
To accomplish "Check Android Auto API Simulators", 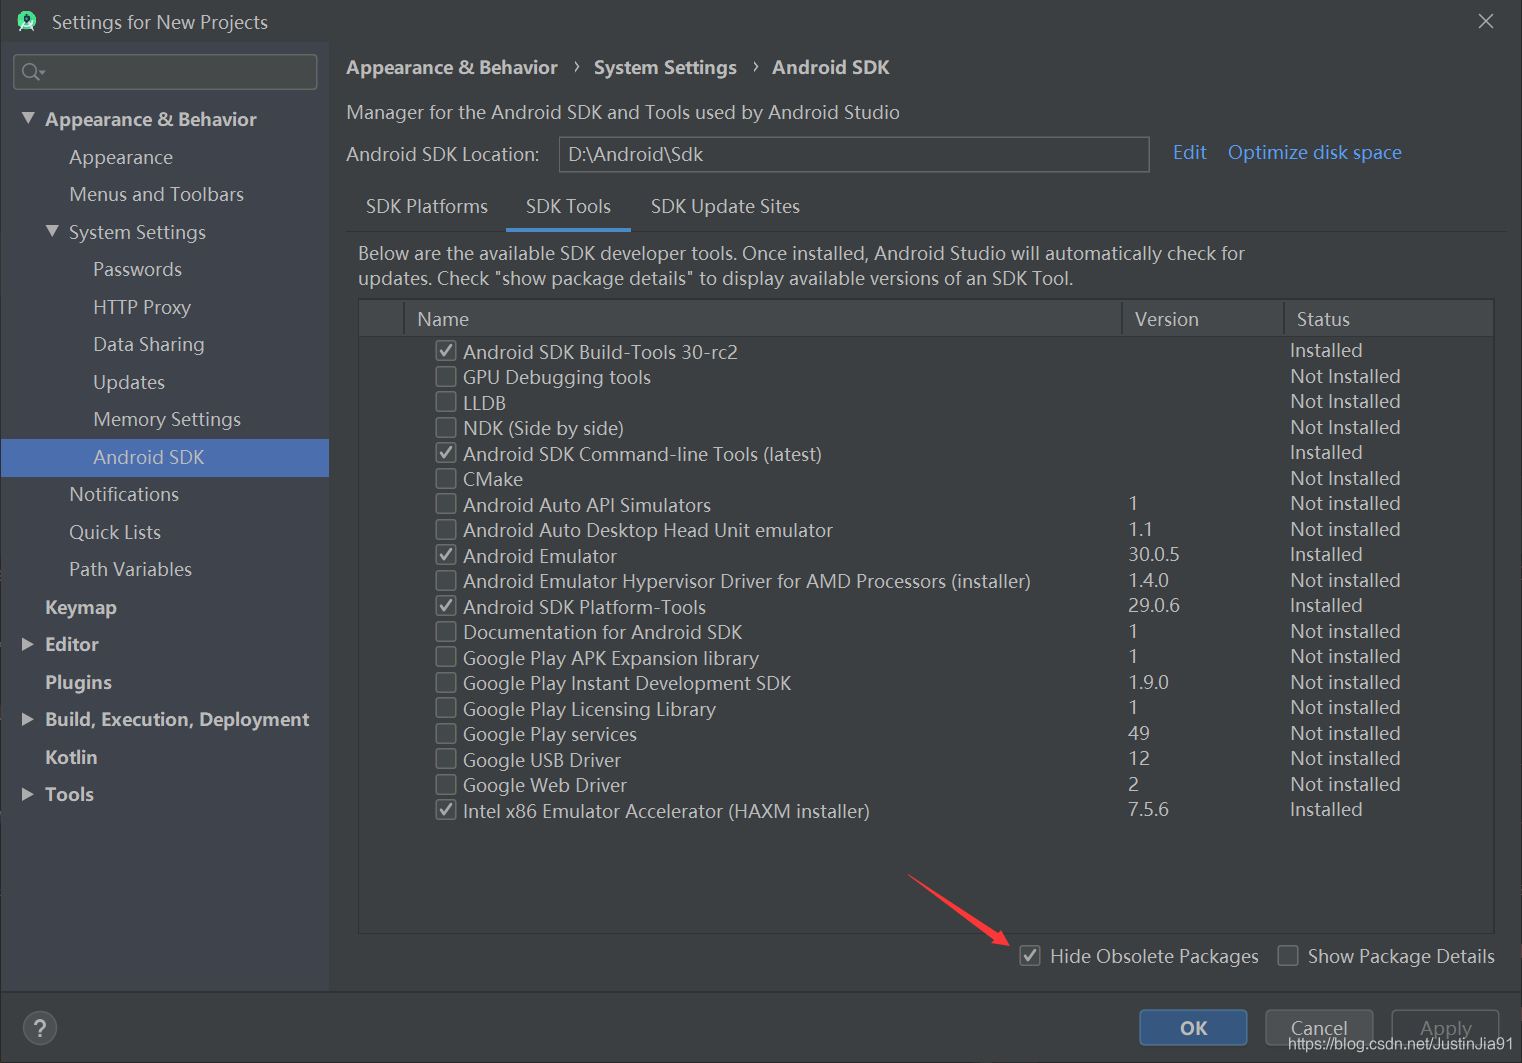I will coord(446,504).
